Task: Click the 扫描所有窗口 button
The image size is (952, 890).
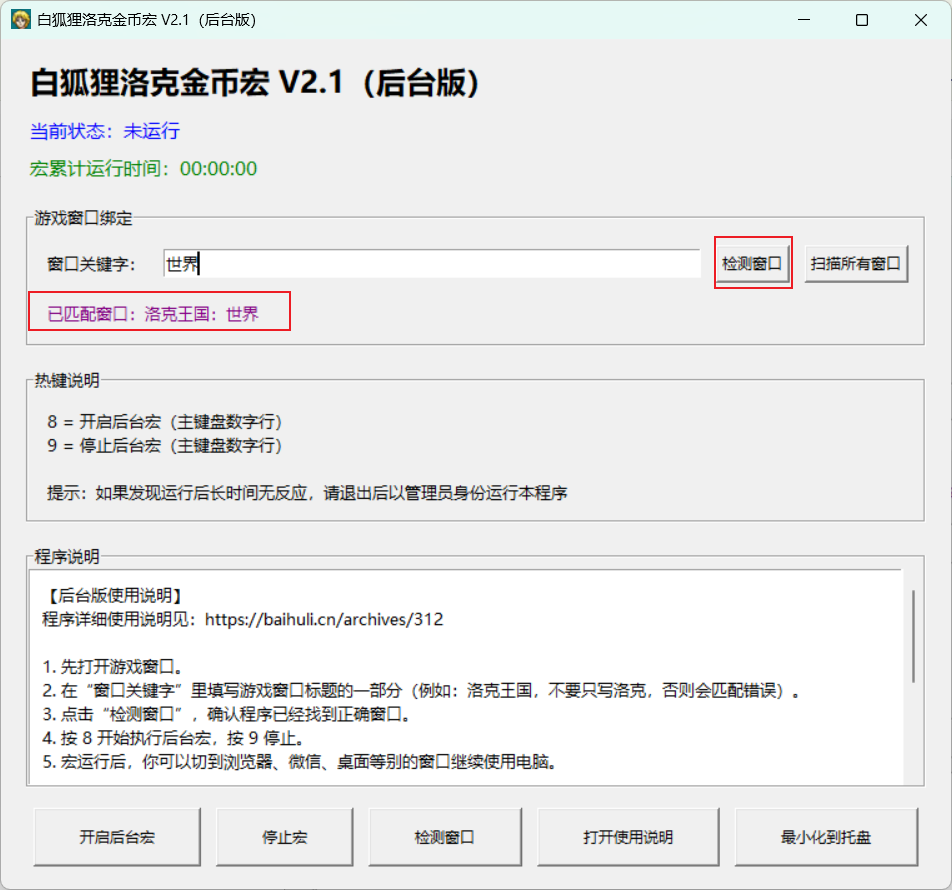Action: tap(856, 264)
